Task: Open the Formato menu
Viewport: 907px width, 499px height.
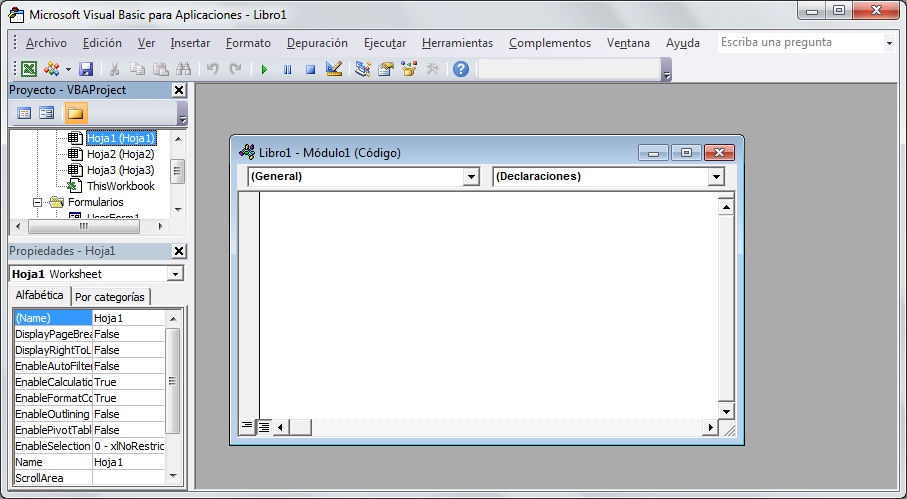Action: tap(248, 43)
